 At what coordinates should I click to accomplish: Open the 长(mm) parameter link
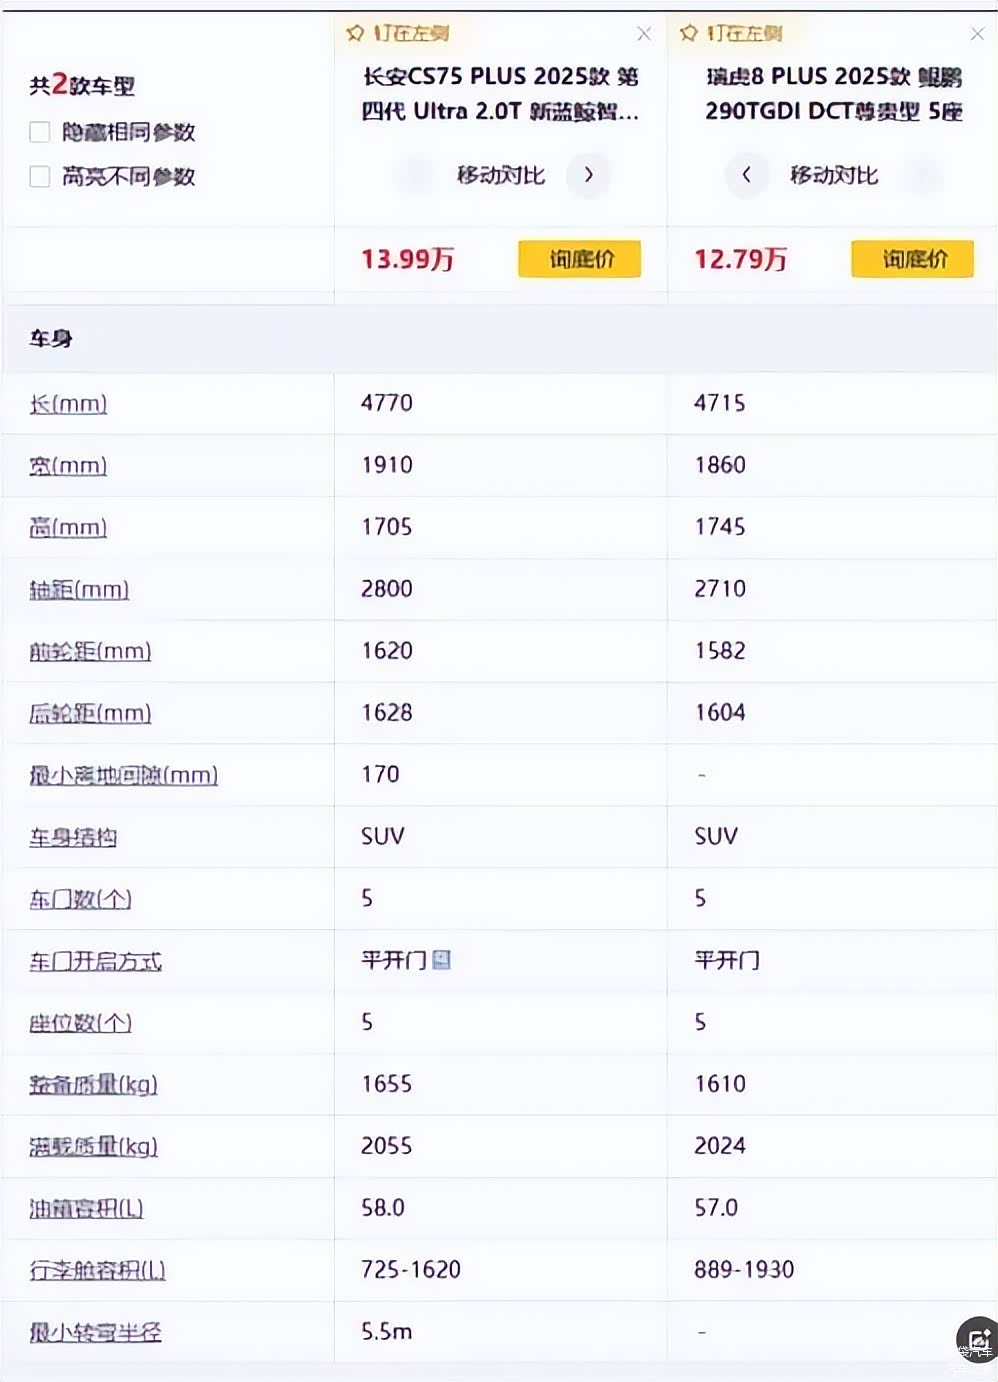tap(68, 404)
